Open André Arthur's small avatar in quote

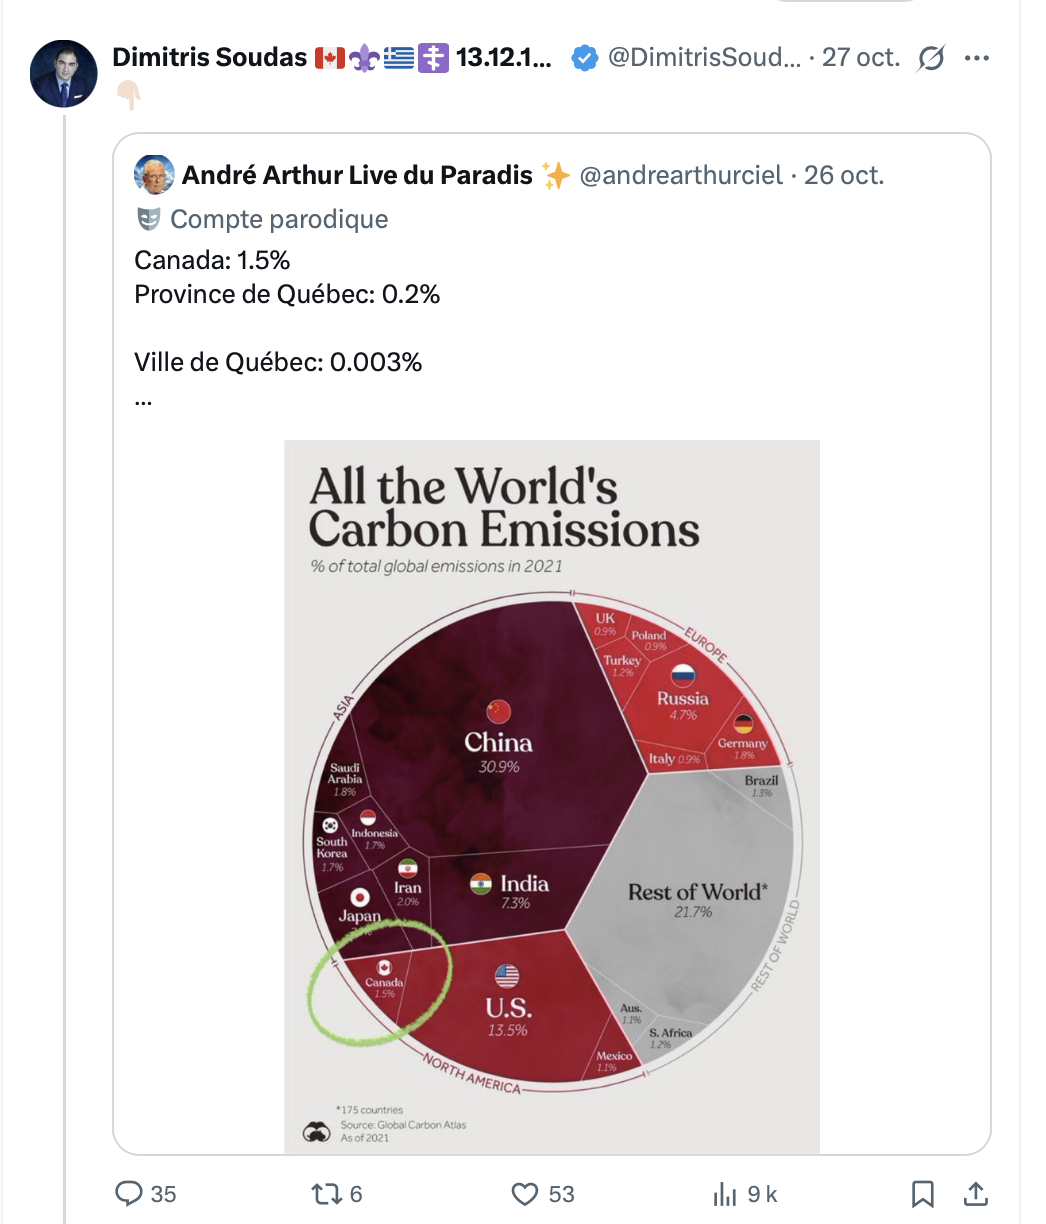pyautogui.click(x=154, y=175)
